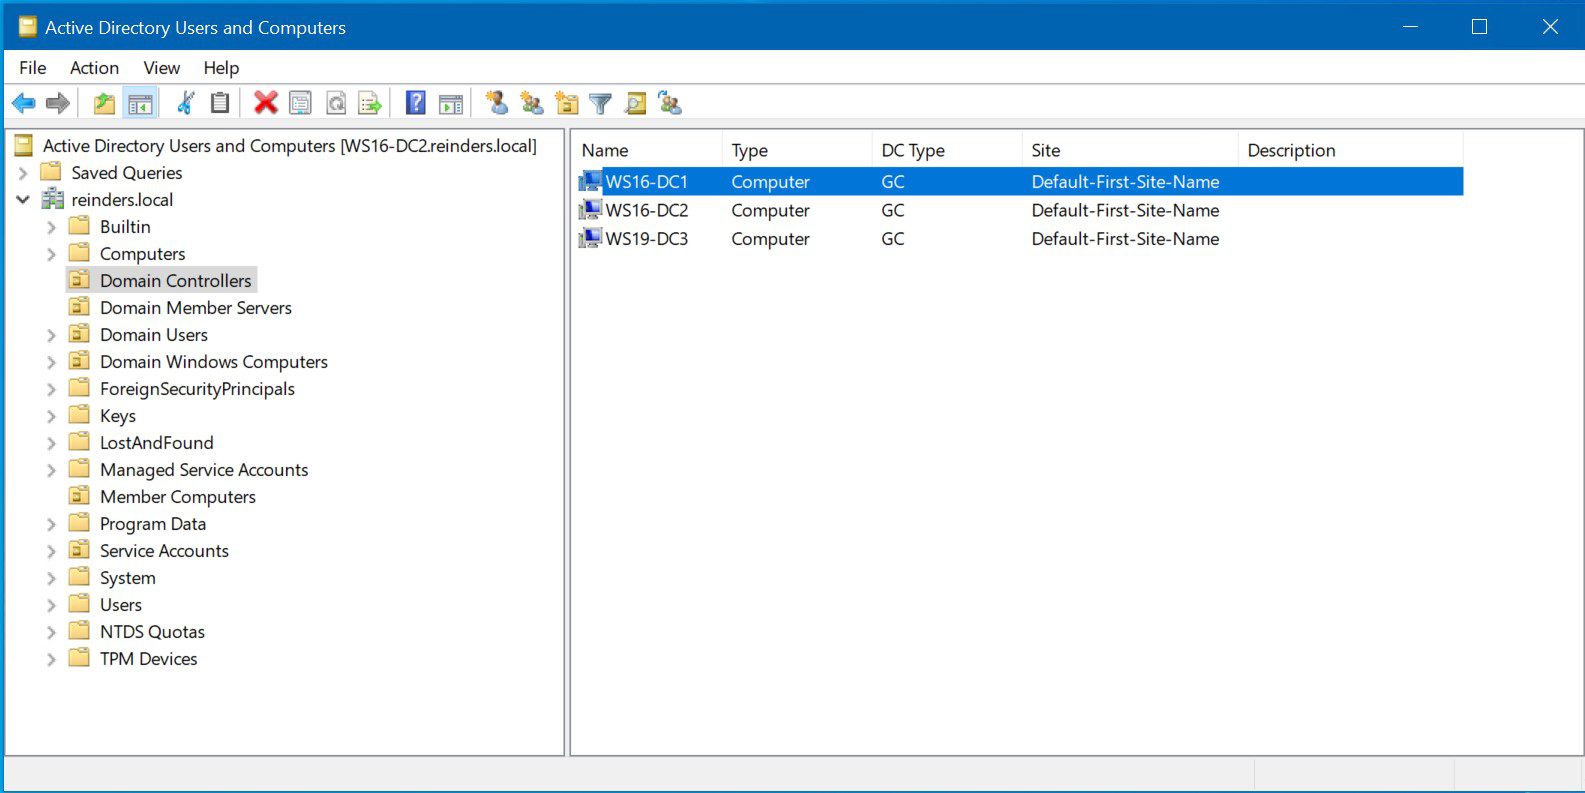Open the Action menu
This screenshot has height=793, width=1585.
pos(94,67)
